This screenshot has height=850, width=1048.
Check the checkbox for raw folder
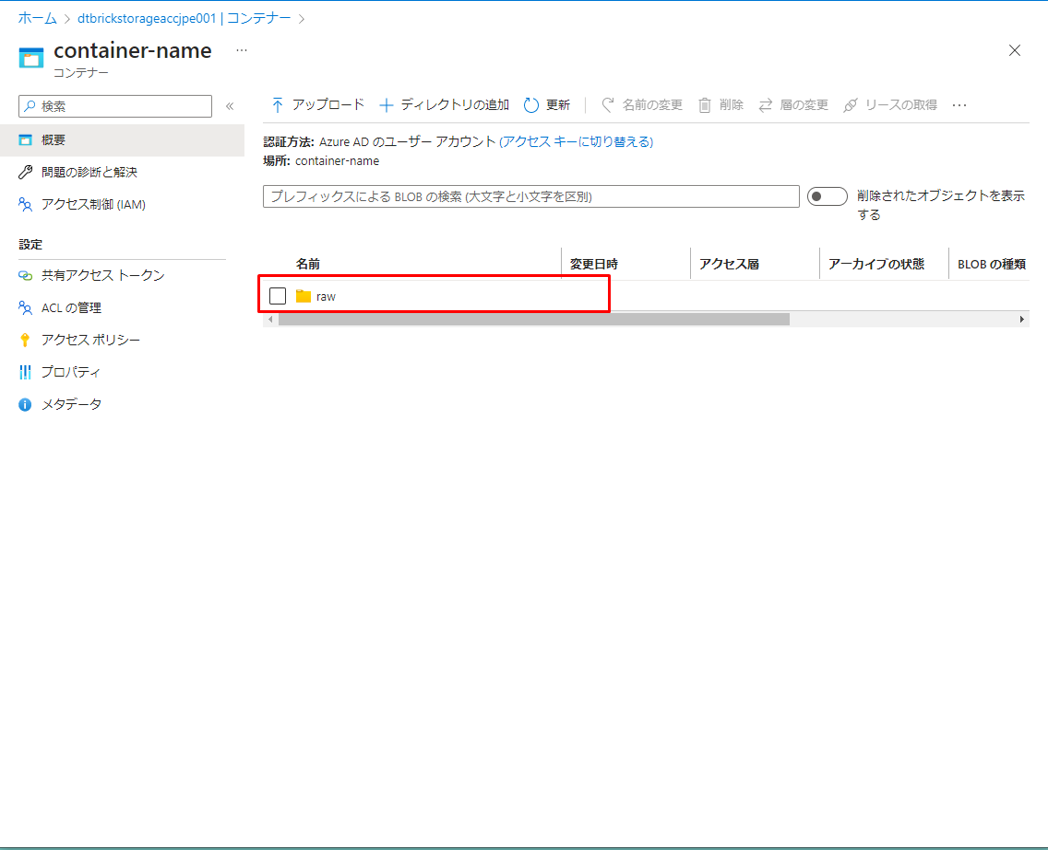(278, 296)
